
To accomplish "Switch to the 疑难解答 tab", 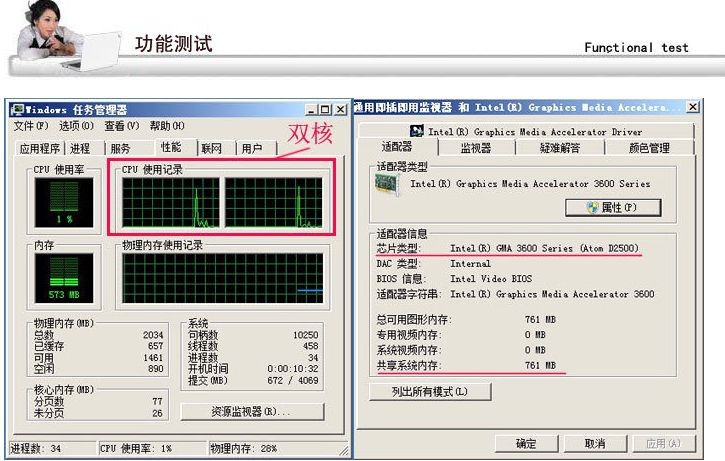I will [560, 148].
